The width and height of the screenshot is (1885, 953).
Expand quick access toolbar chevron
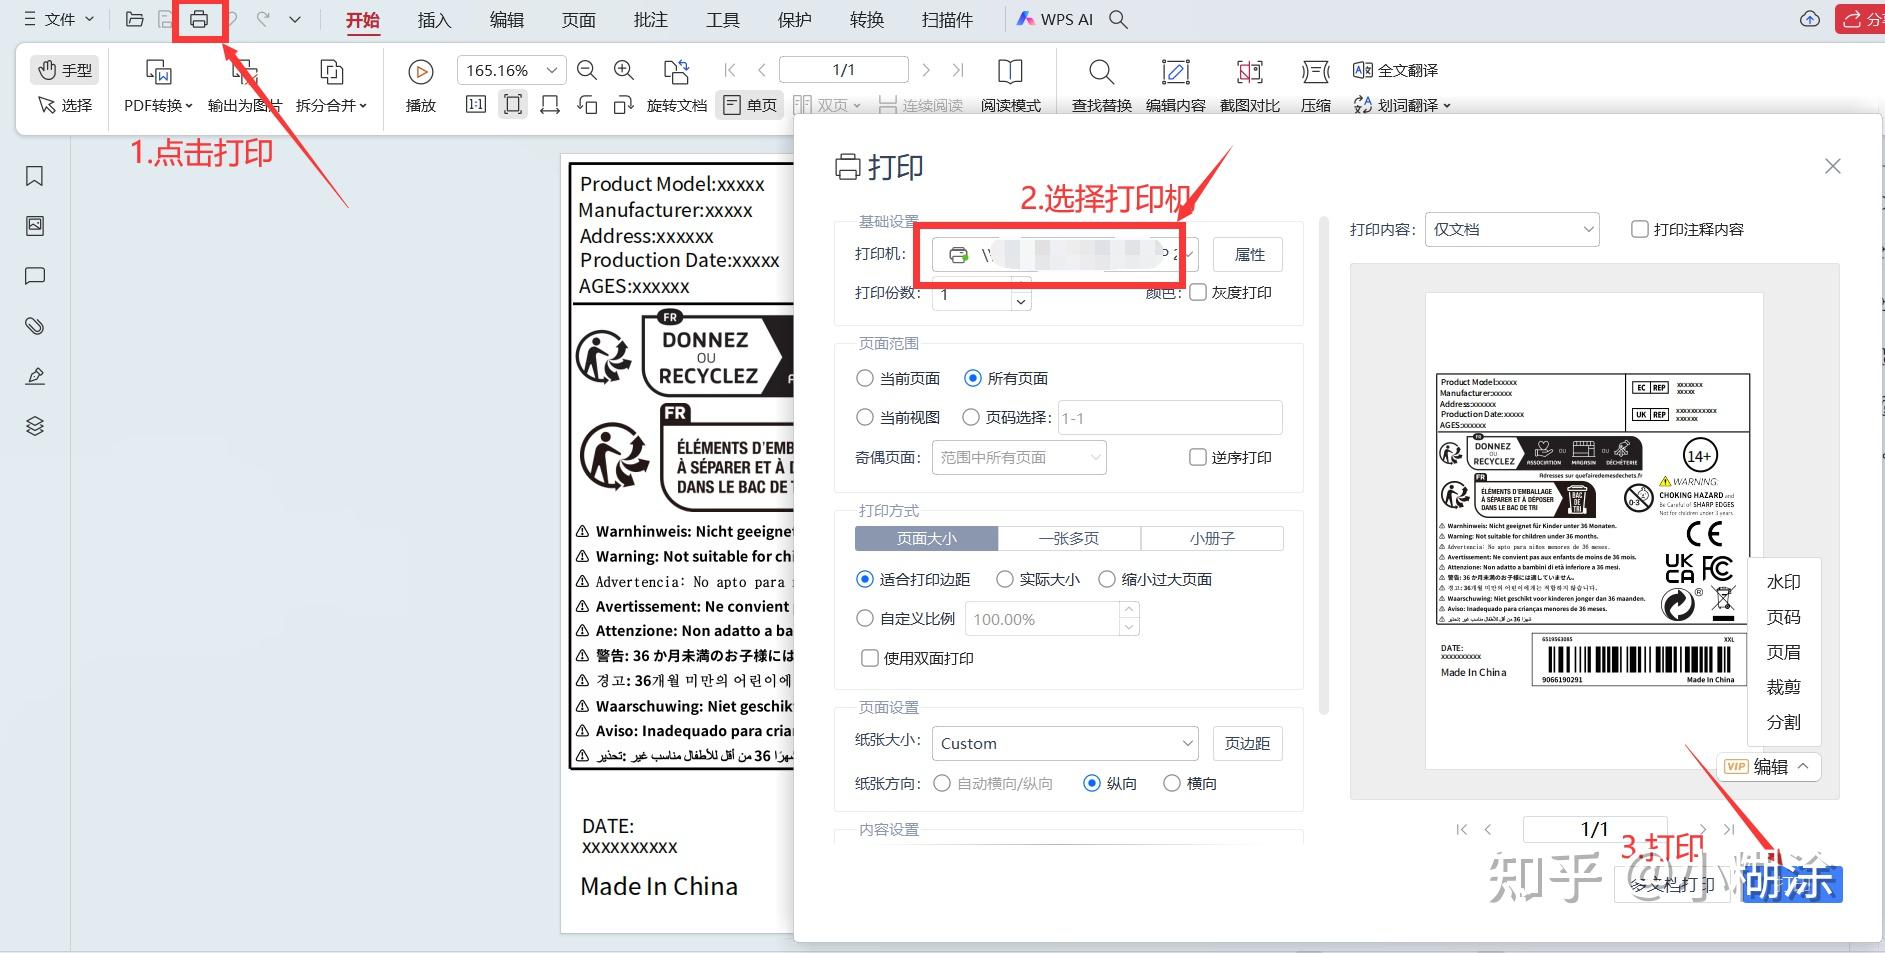point(295,19)
